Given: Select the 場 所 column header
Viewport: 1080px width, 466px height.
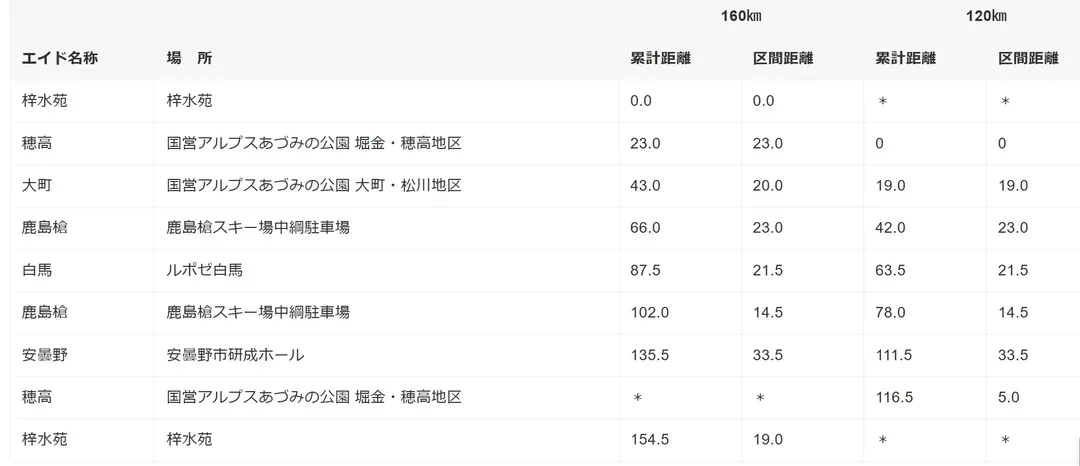Looking at the screenshot, I should [x=189, y=59].
